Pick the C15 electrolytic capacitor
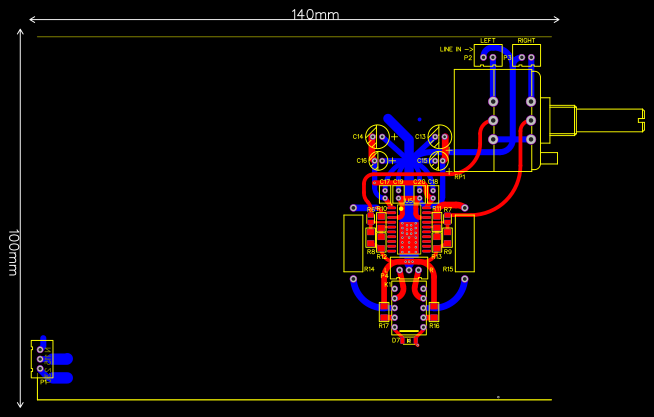 [438, 160]
